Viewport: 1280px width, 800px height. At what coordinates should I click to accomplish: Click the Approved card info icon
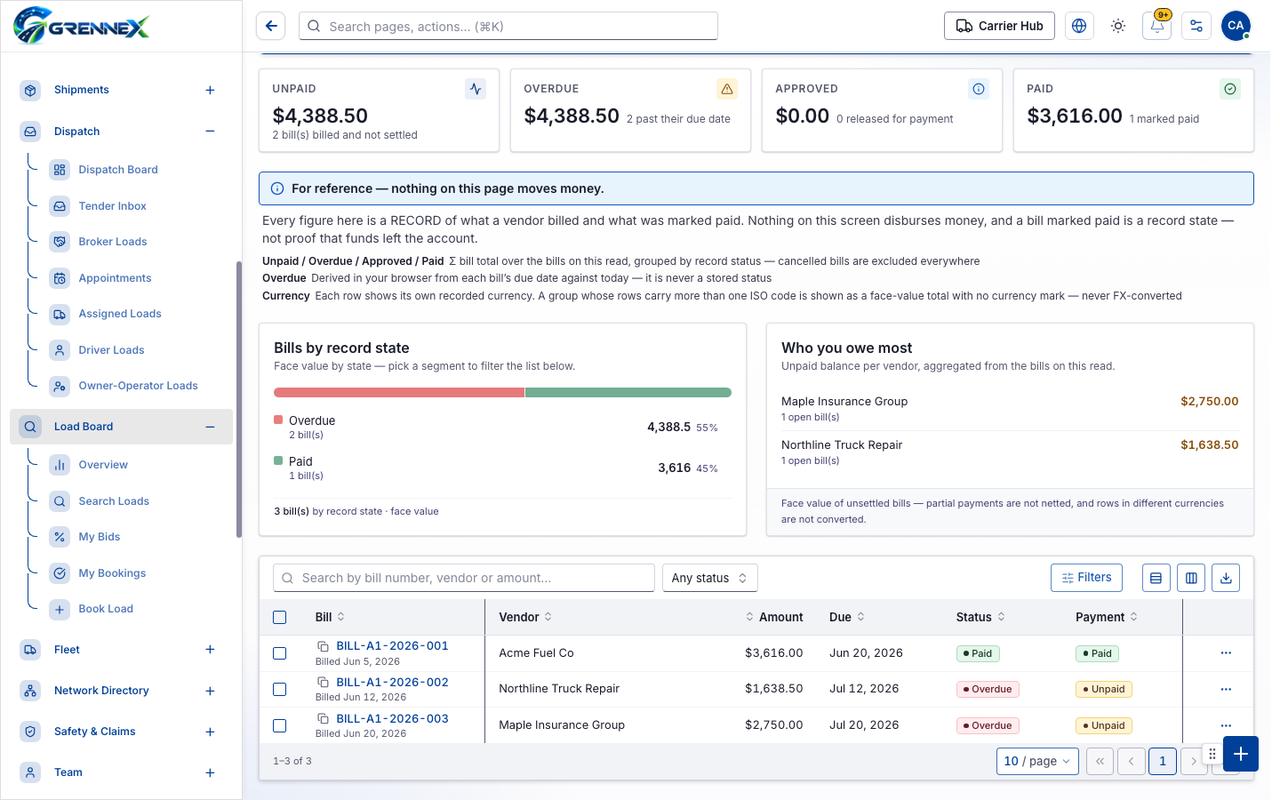[979, 89]
